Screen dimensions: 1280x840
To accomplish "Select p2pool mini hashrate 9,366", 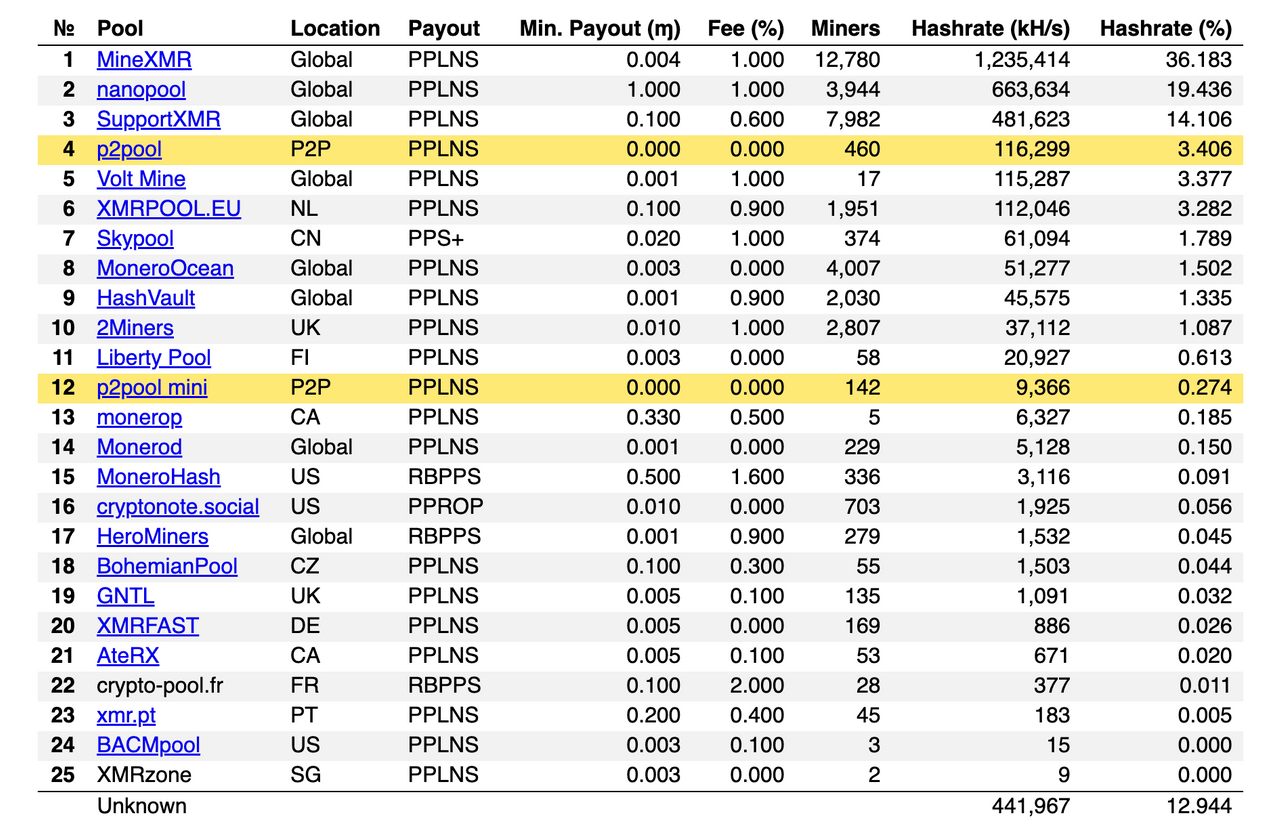I will click(1042, 388).
